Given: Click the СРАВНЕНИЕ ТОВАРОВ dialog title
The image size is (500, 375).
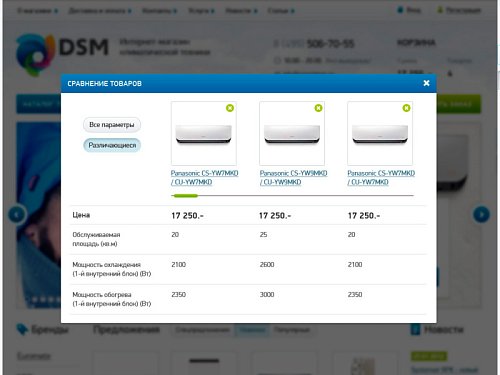Looking at the screenshot, I should (x=105, y=83).
